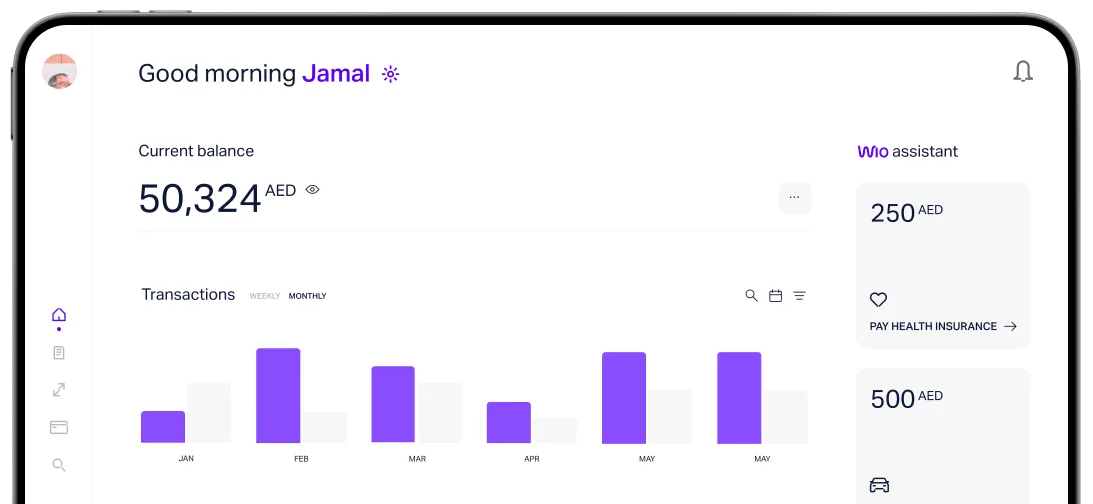Open the transactions calendar picker

coord(775,296)
